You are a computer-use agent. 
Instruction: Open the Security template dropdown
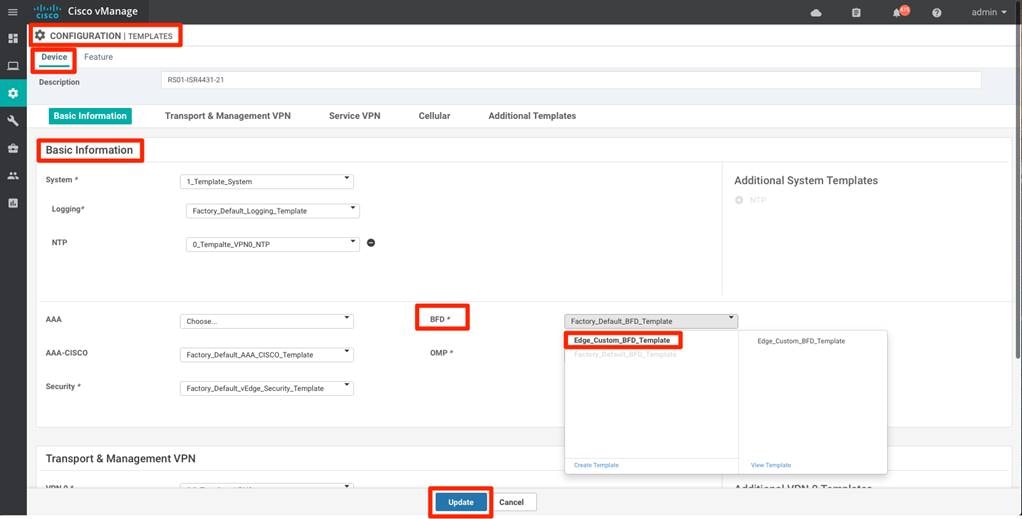tap(267, 388)
